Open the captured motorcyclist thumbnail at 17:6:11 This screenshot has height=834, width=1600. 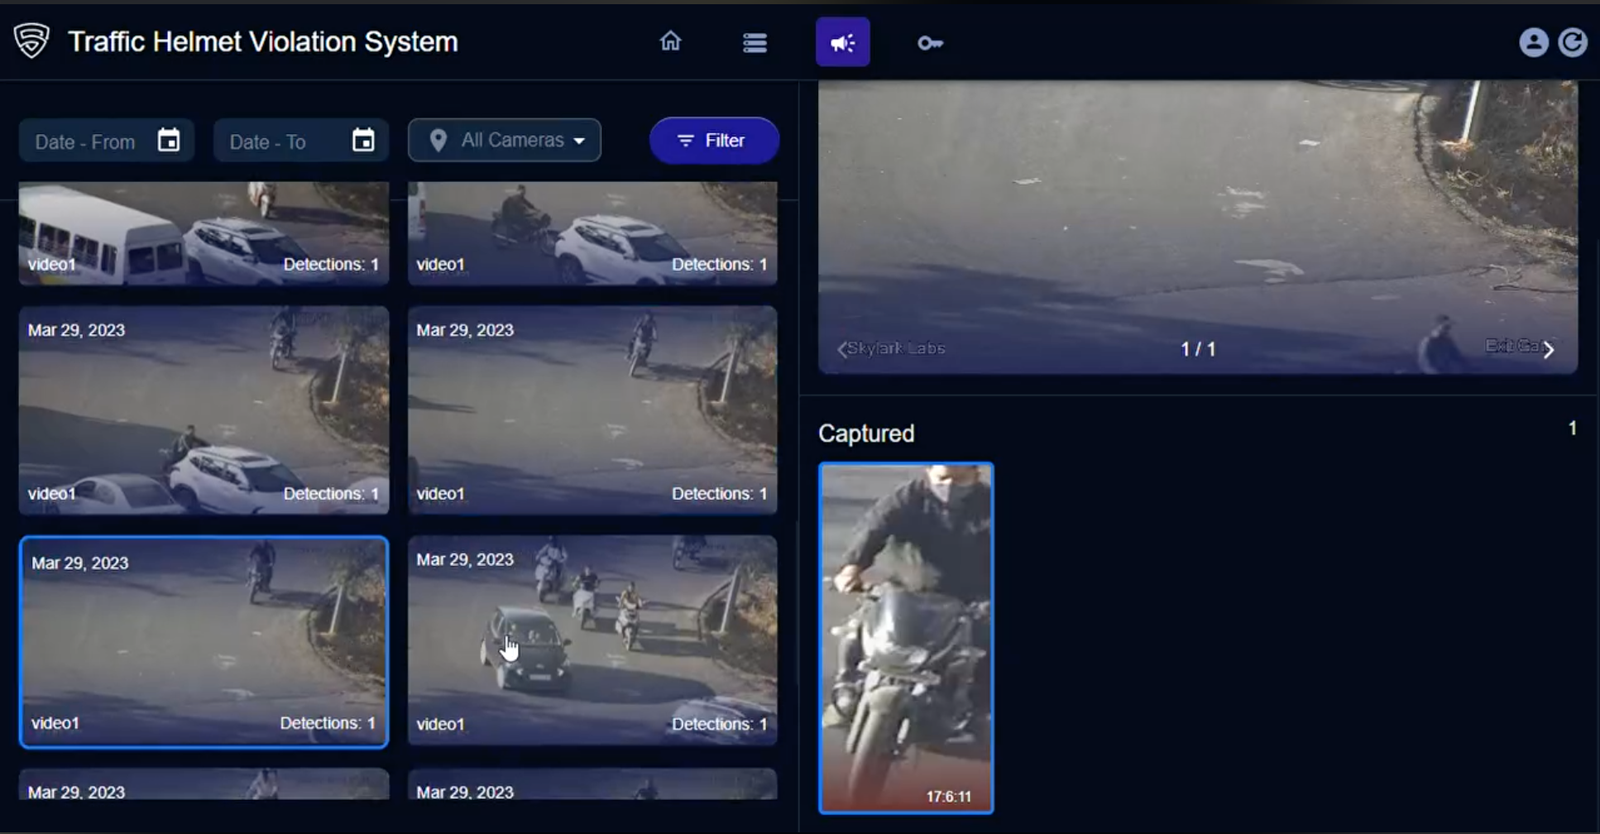[x=906, y=637]
